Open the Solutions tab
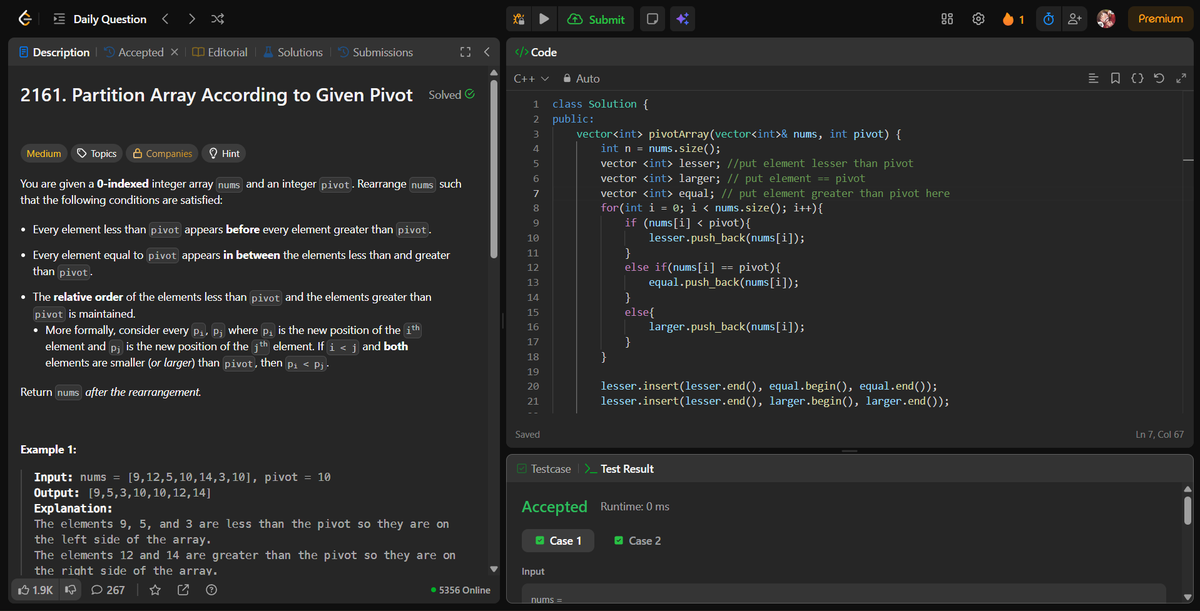 (293, 52)
